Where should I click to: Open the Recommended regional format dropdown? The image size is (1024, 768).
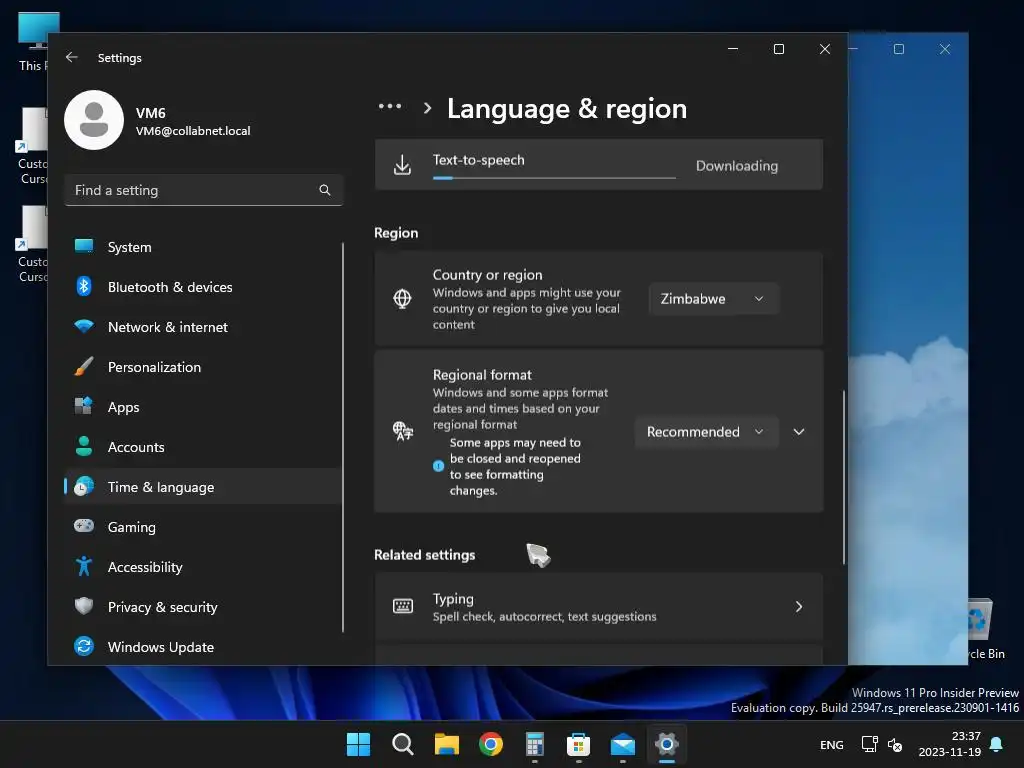[706, 432]
